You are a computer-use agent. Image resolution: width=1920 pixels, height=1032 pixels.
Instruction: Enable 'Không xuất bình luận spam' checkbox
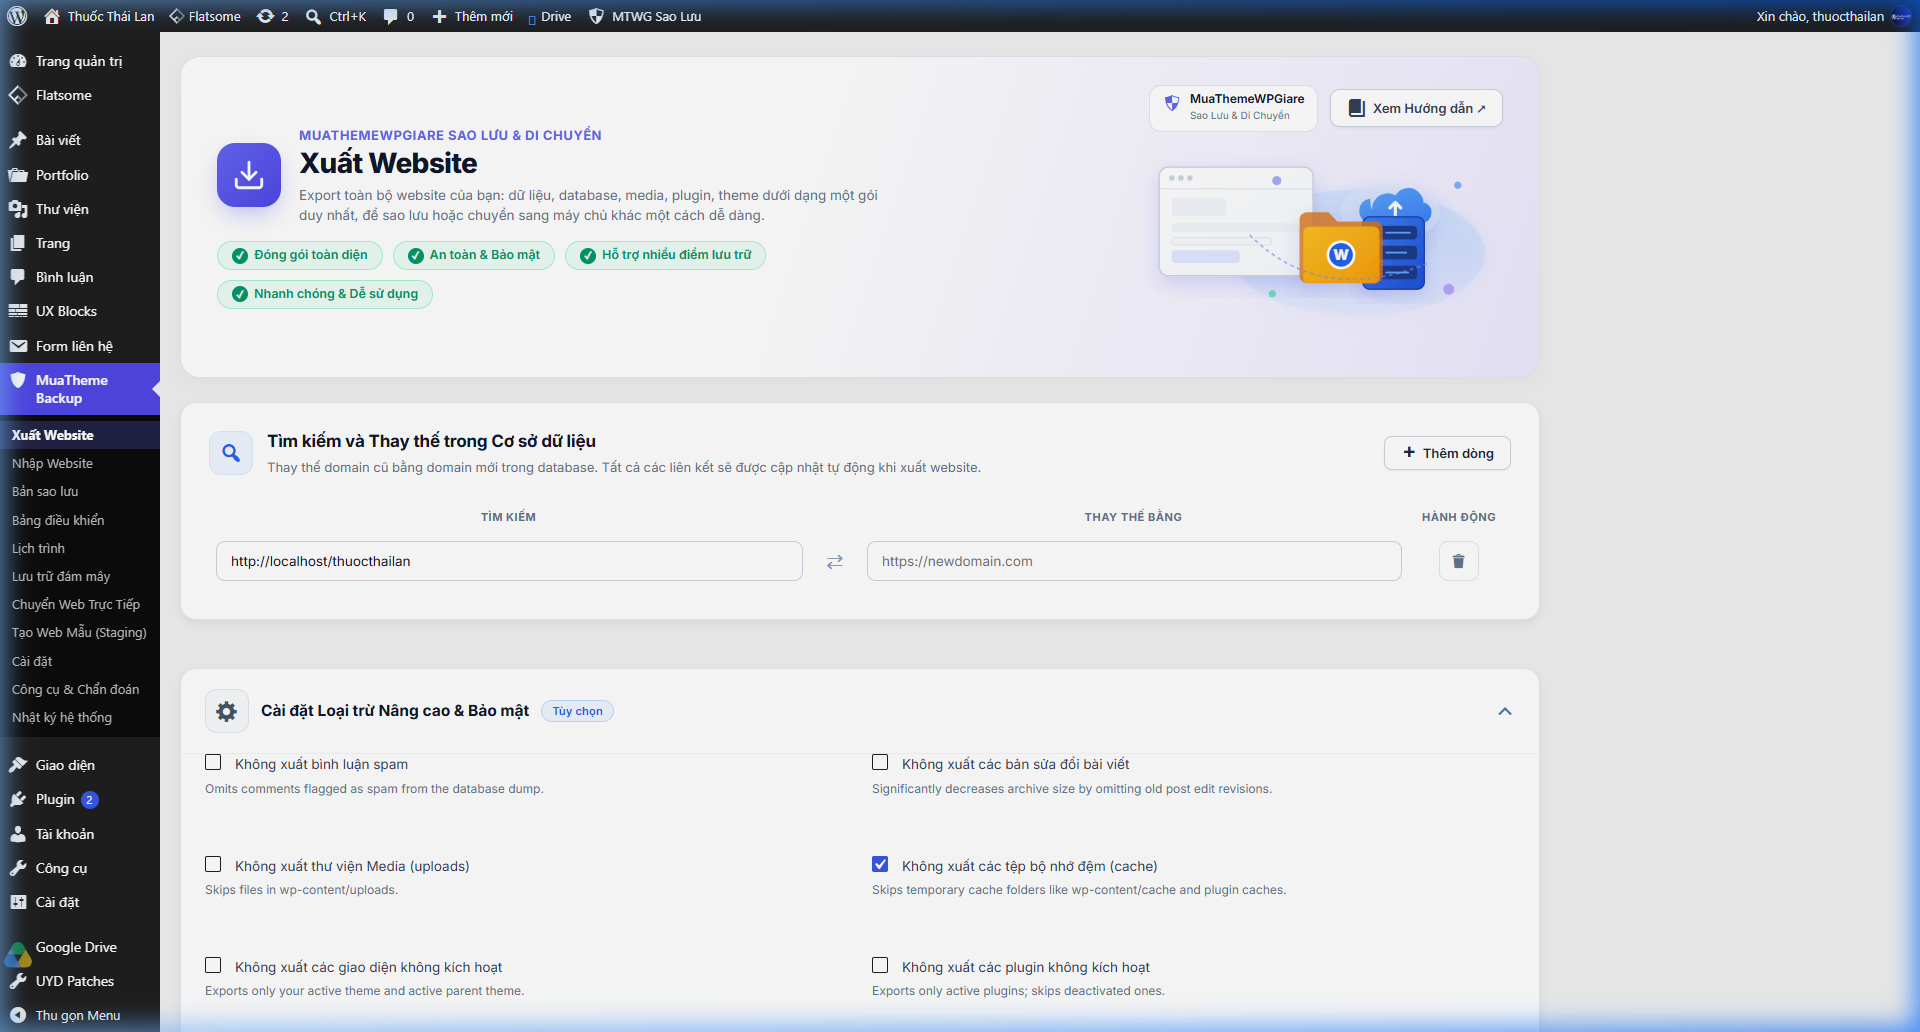(213, 763)
